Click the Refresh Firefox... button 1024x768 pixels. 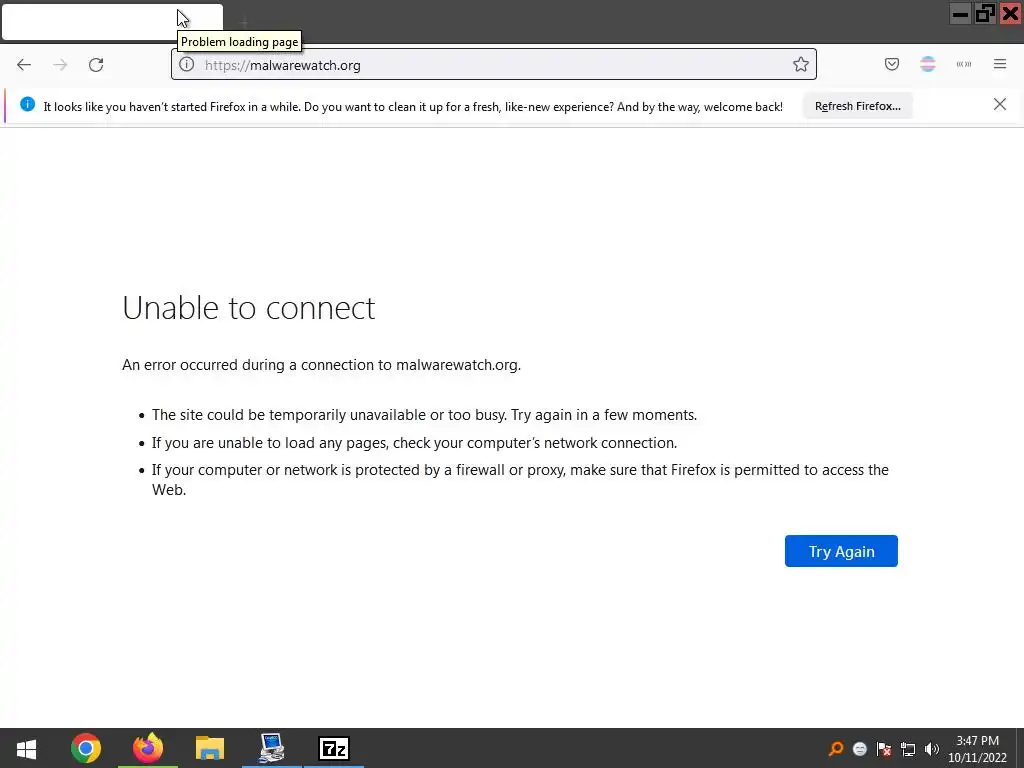click(857, 106)
